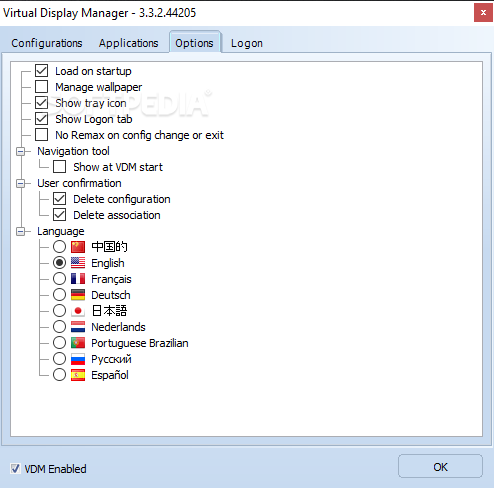Uncheck Delete configuration confirmation

point(60,199)
